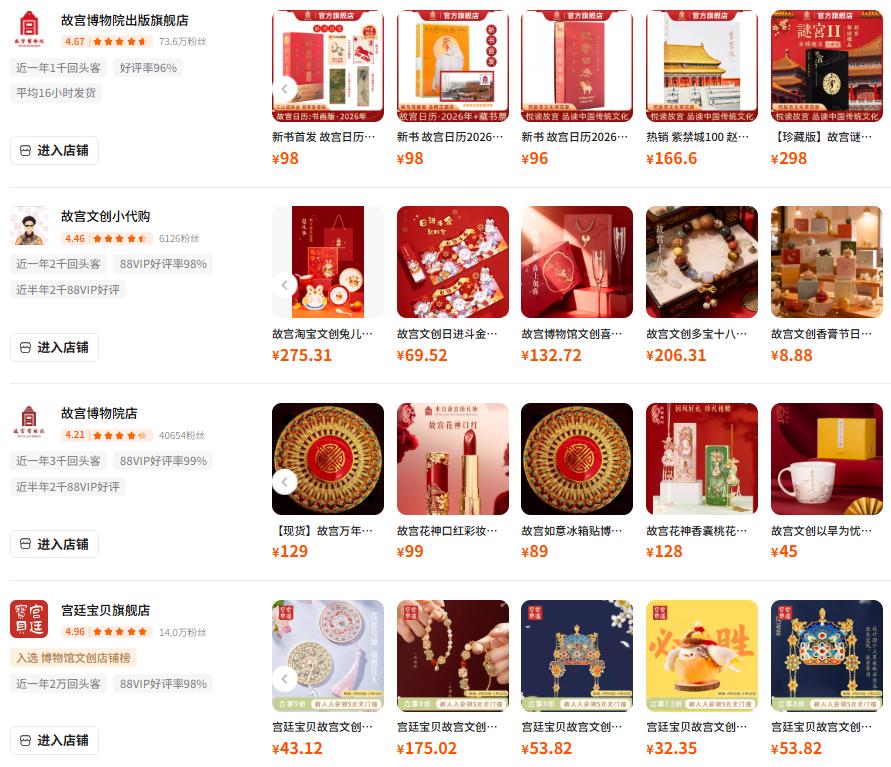This screenshot has width=891, height=767.
Task: Open the ¥32.35 yellow chick product image
Action: click(x=702, y=656)
